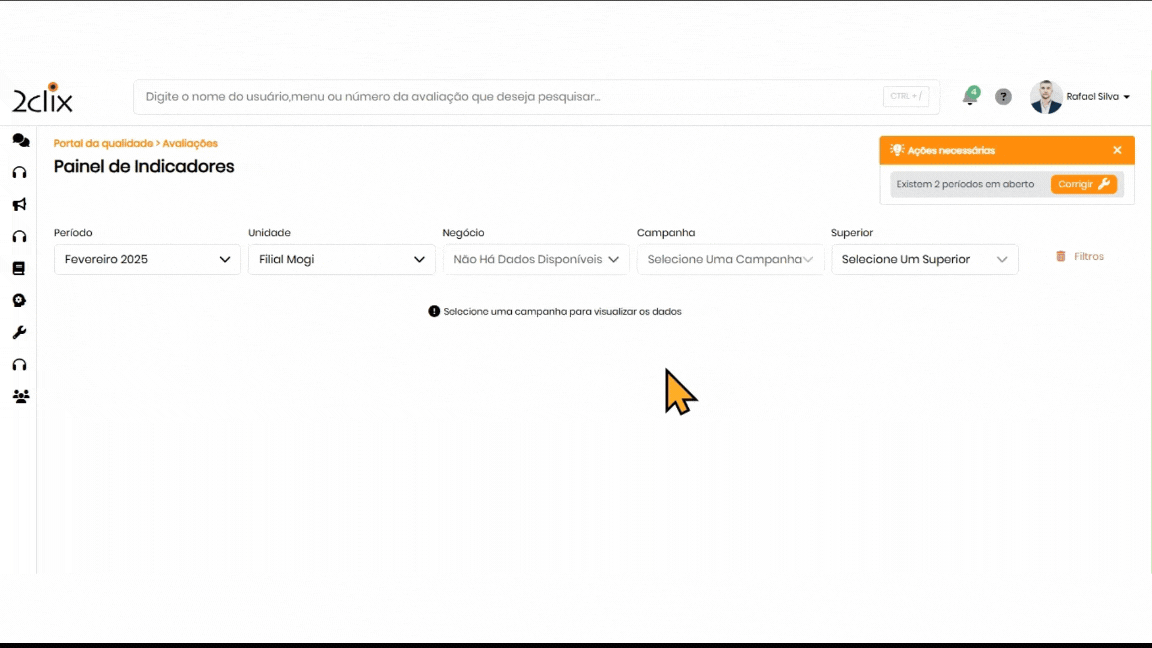Clear filters with the Filtros button

click(1080, 257)
